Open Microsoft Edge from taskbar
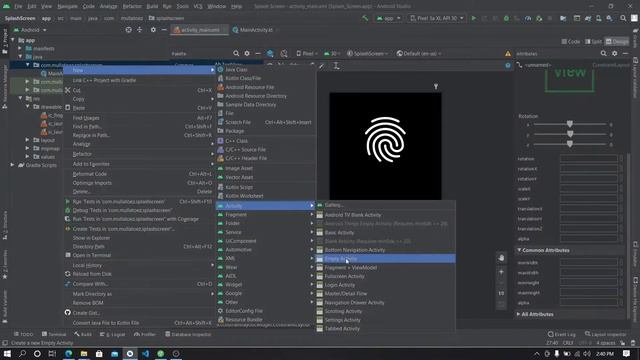The image size is (640, 360). point(69,353)
